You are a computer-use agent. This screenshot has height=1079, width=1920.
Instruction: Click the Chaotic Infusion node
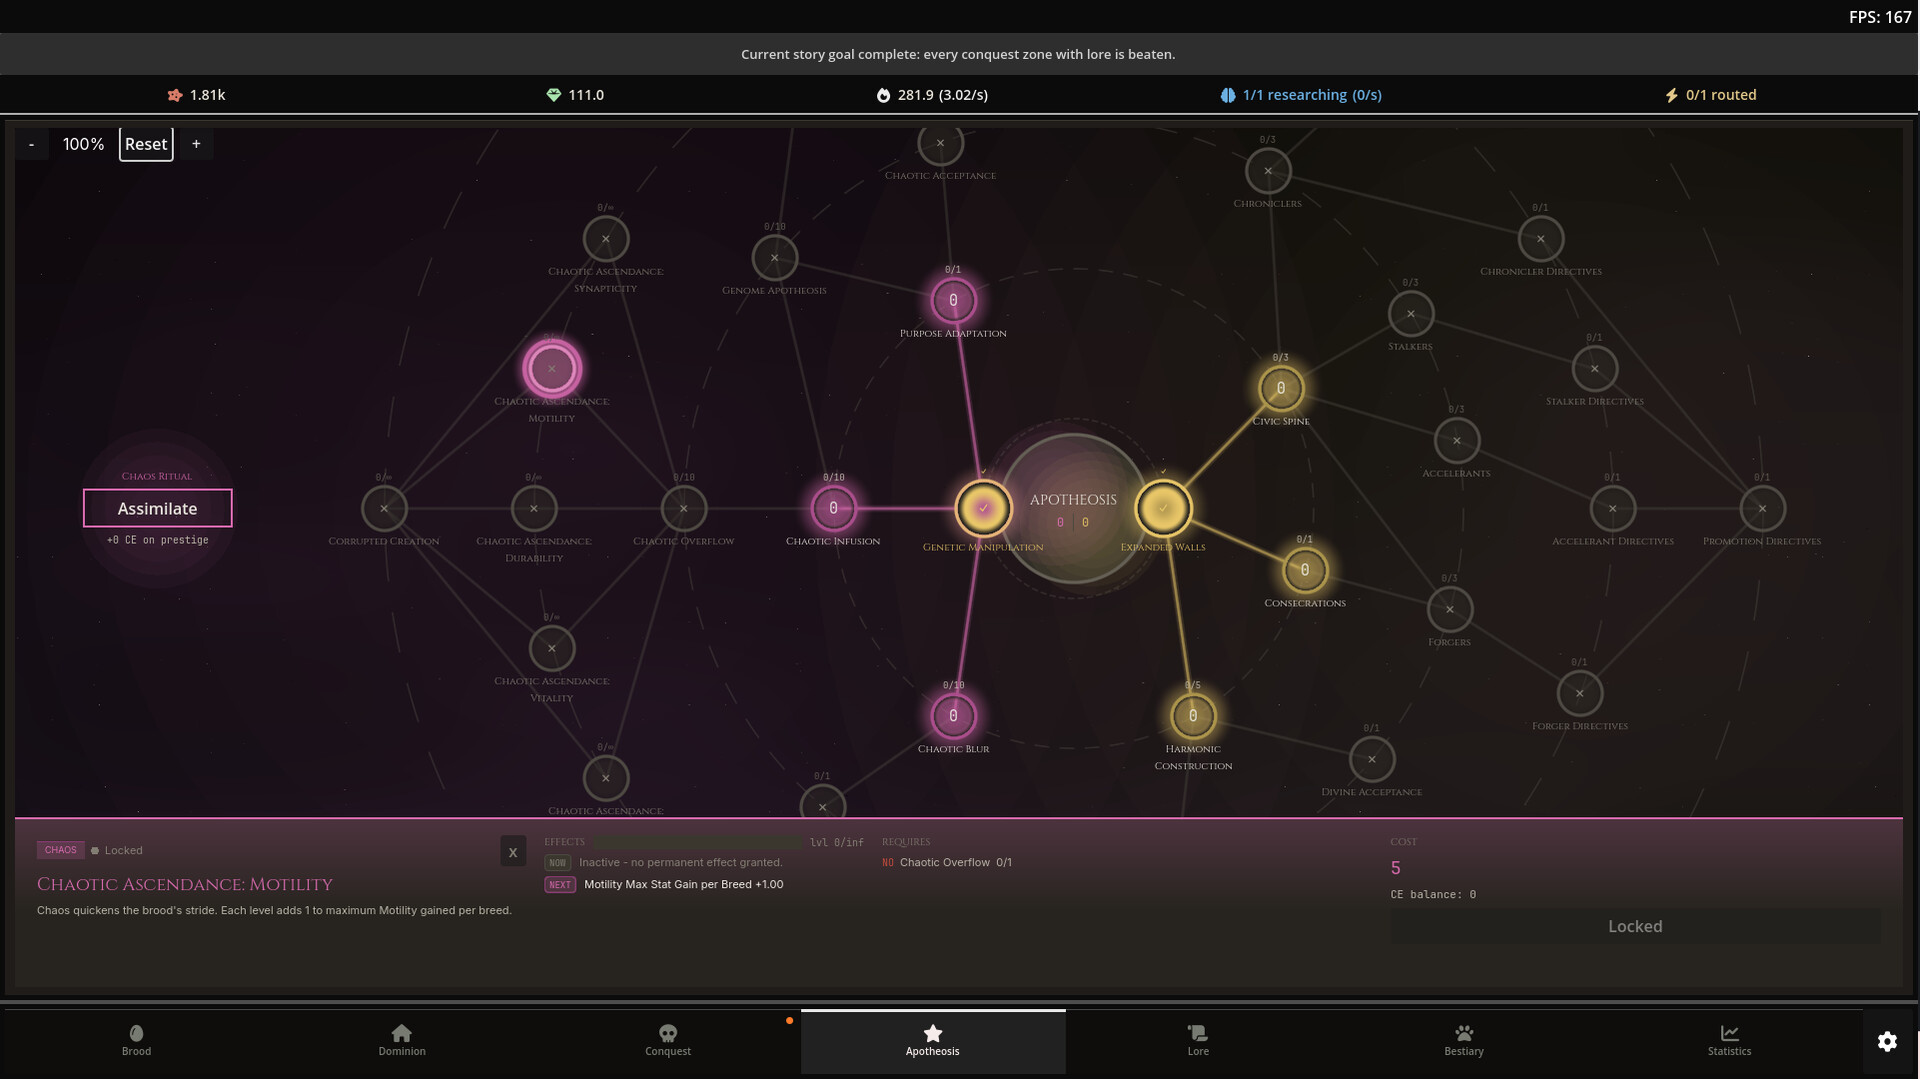833,508
